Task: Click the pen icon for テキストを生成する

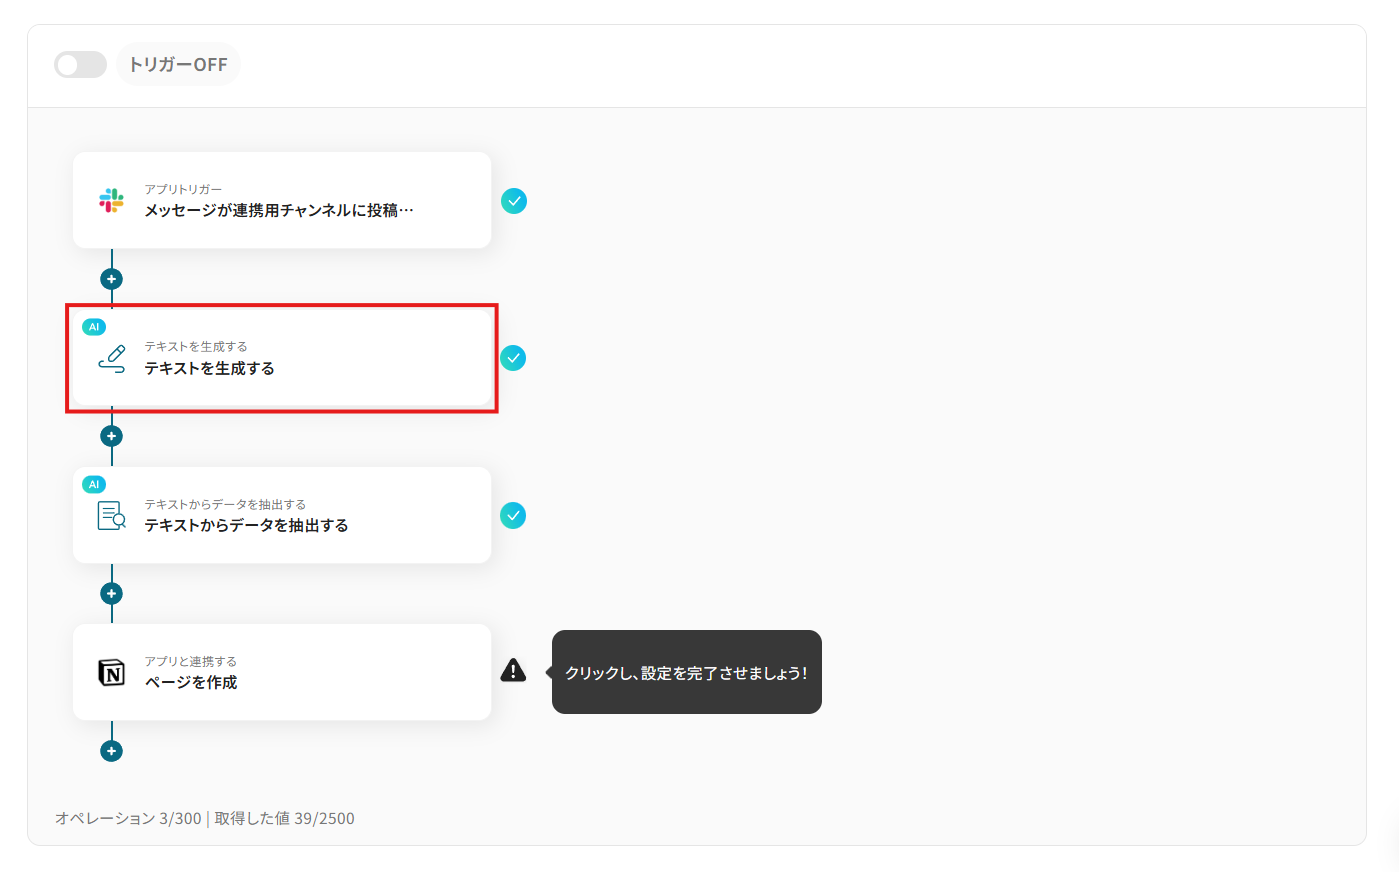Action: pos(112,359)
